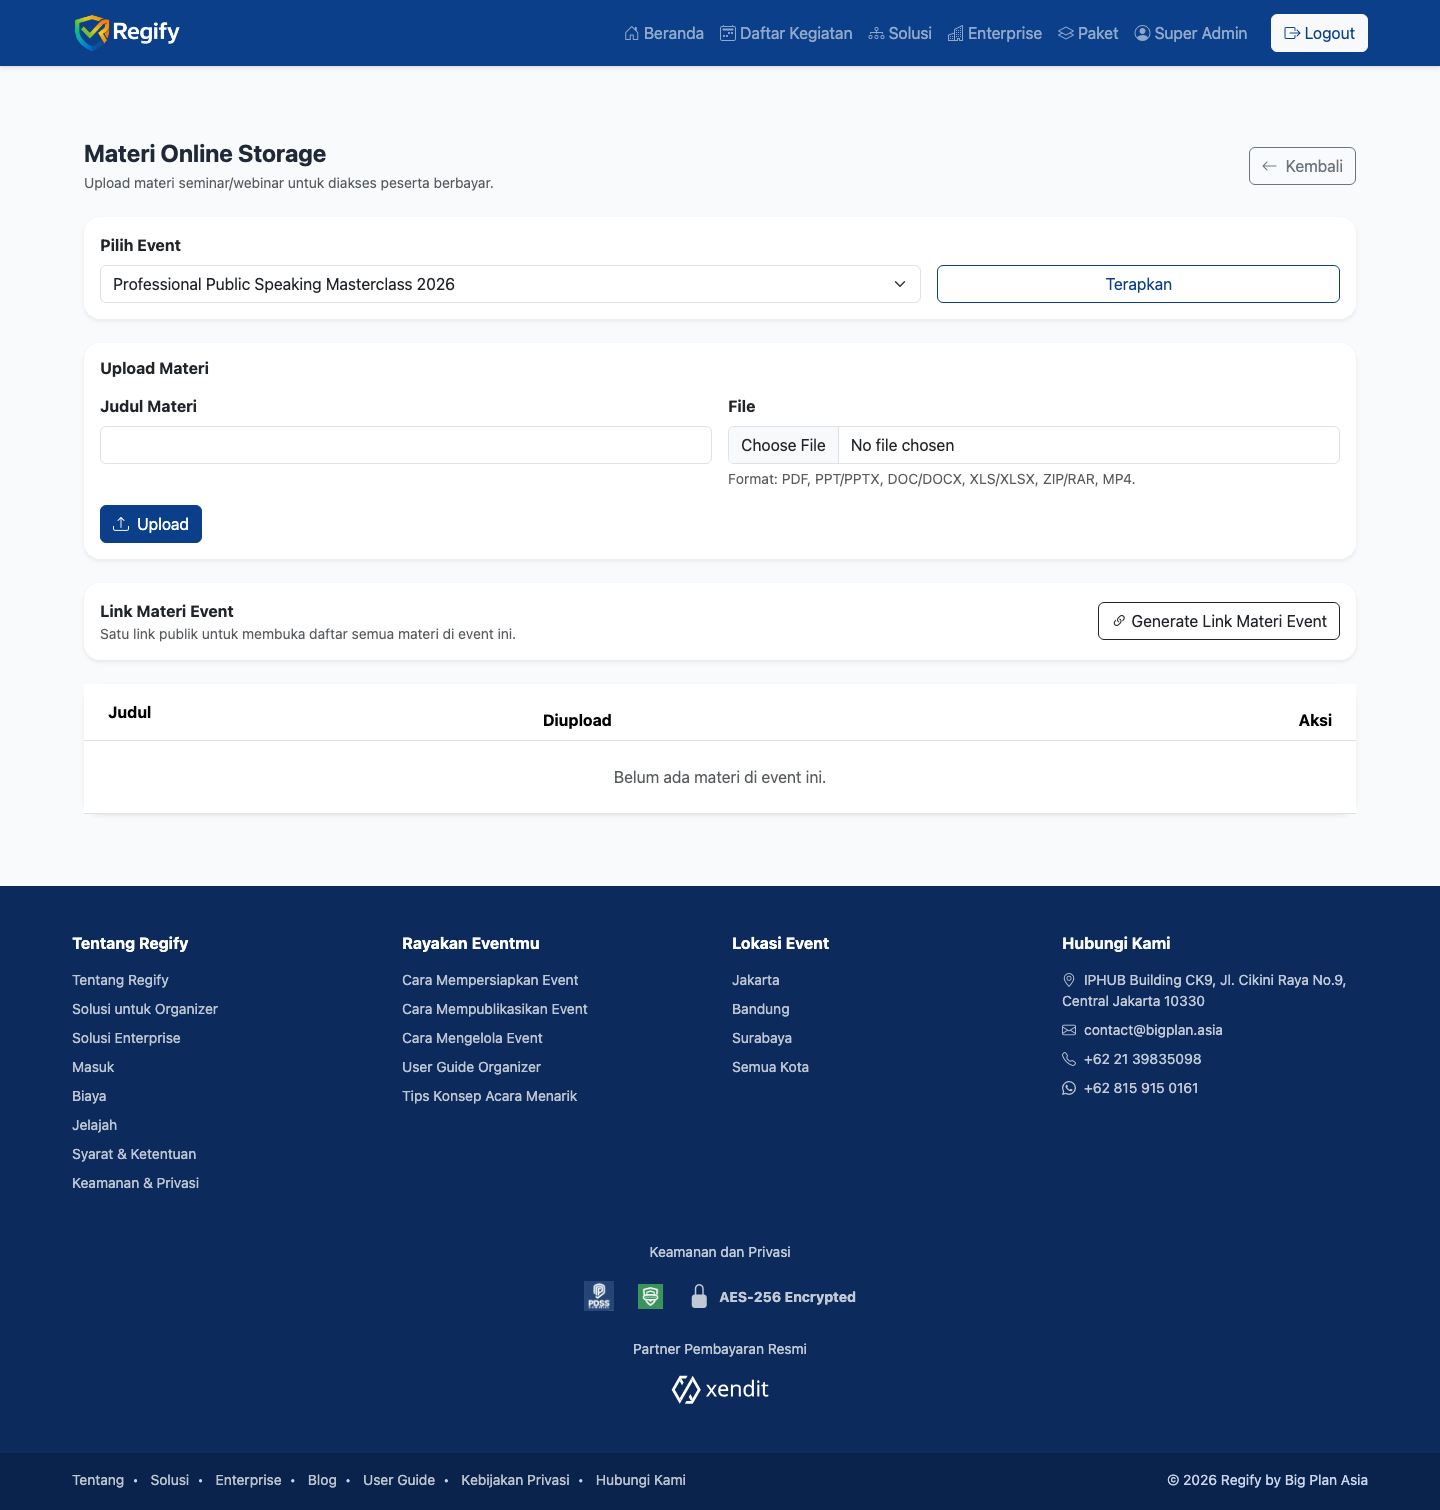1440x1510 pixels.
Task: Click Blog in the bottom bar
Action: [322, 1480]
